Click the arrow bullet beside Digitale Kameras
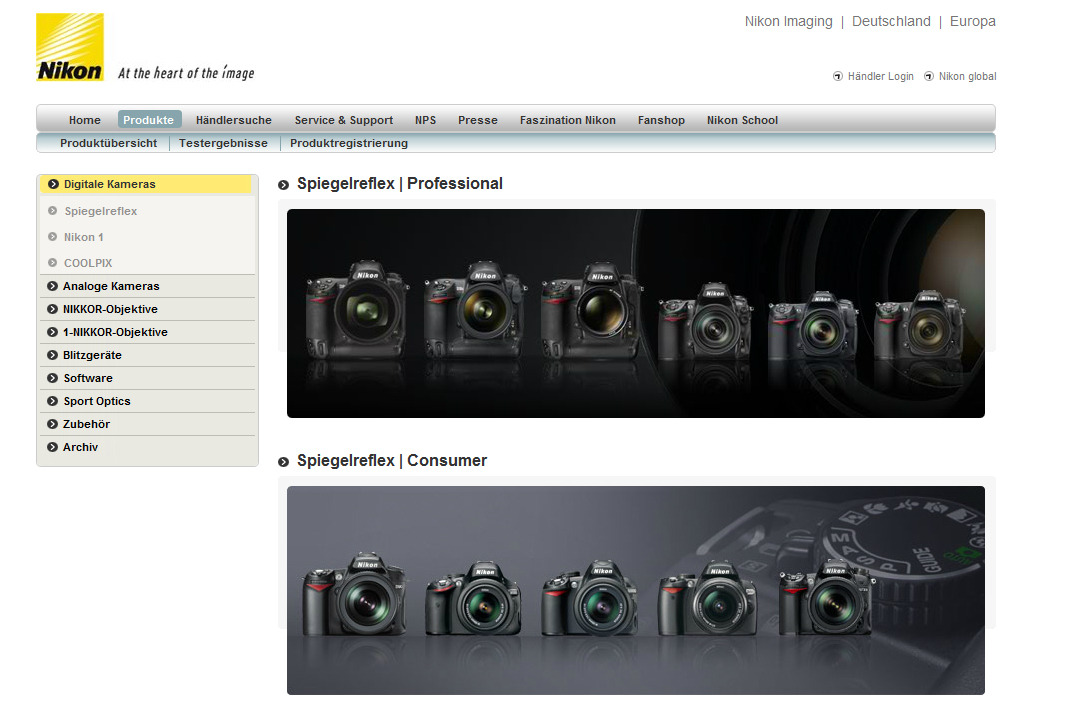Image resolution: width=1073 pixels, height=722 pixels. 53,184
